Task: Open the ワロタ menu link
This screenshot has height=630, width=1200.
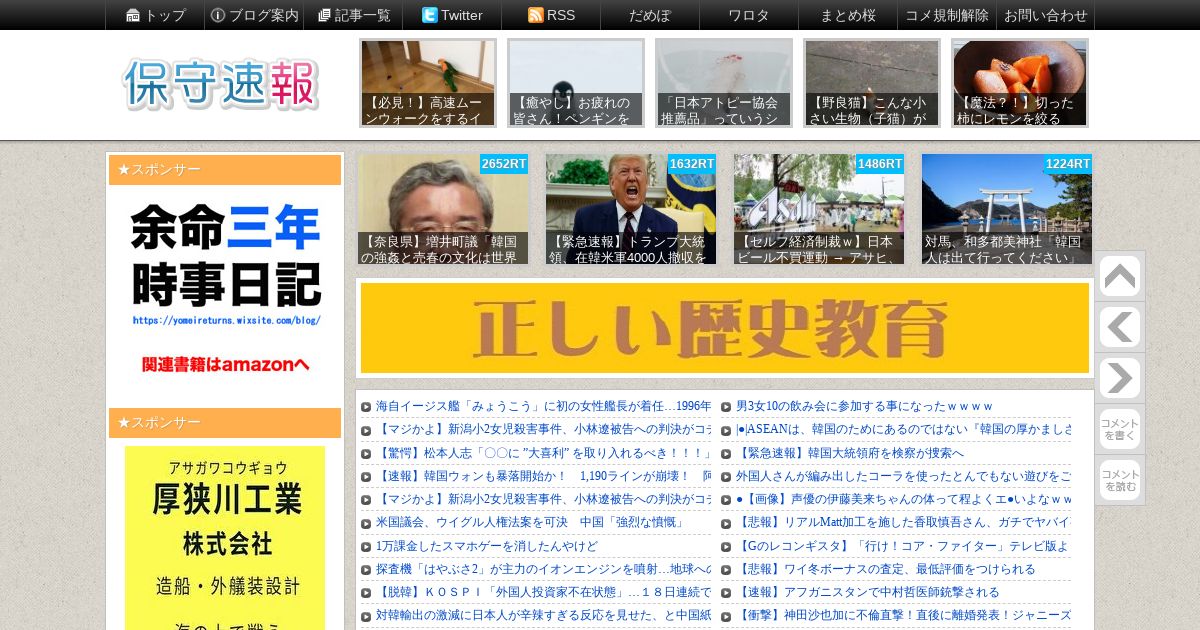Action: tap(749, 15)
